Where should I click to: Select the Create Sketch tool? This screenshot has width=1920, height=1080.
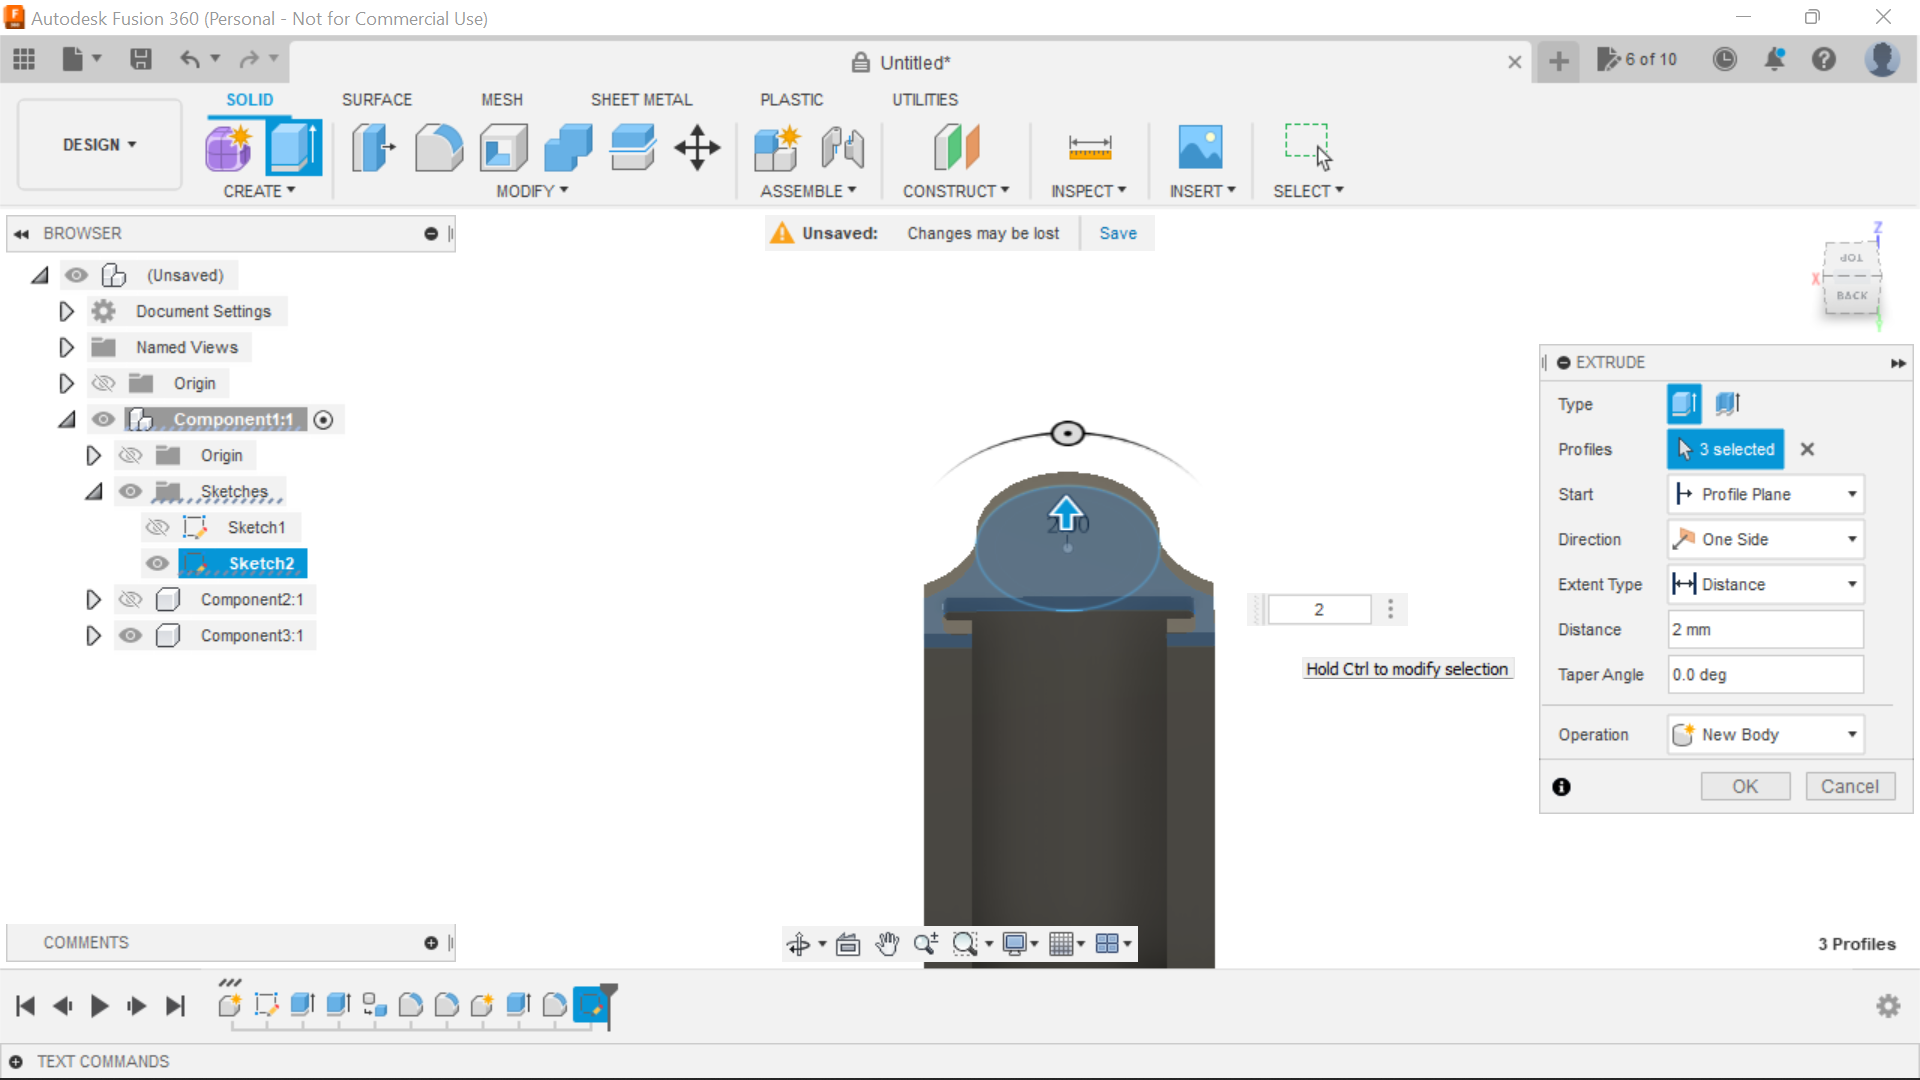coord(229,147)
